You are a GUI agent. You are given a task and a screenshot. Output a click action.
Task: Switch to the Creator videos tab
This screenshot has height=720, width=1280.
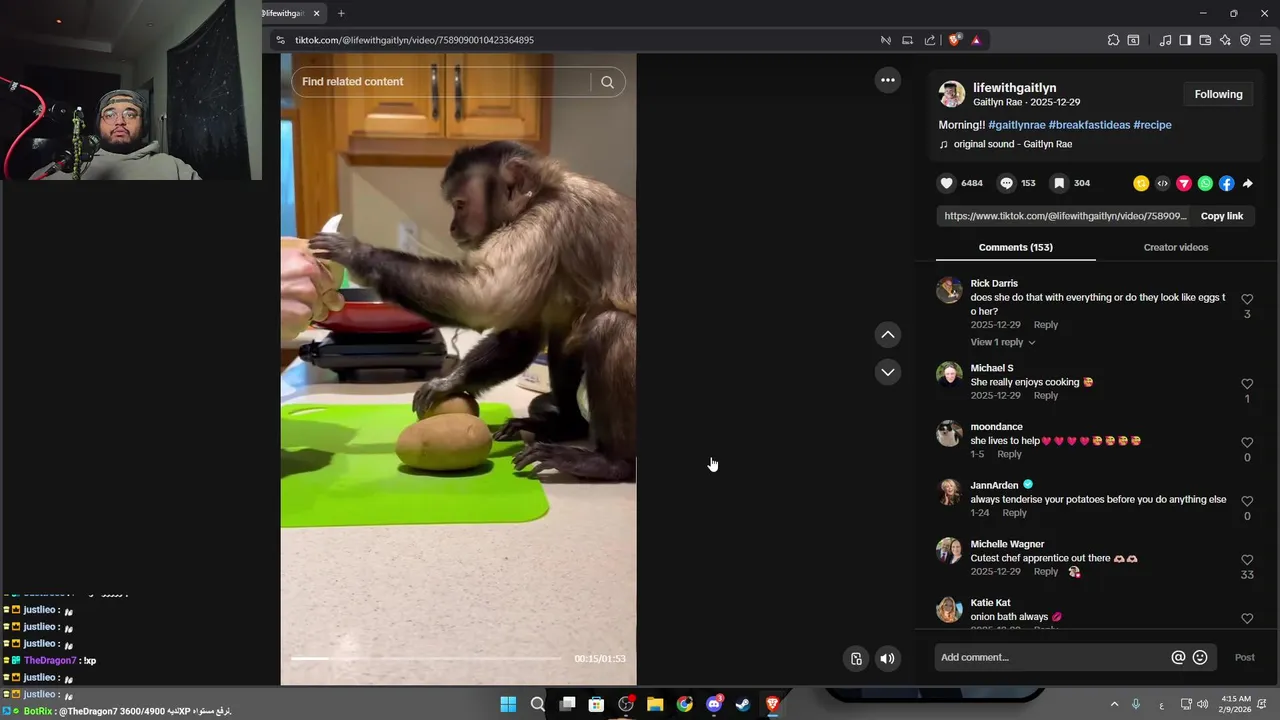tap(1175, 247)
